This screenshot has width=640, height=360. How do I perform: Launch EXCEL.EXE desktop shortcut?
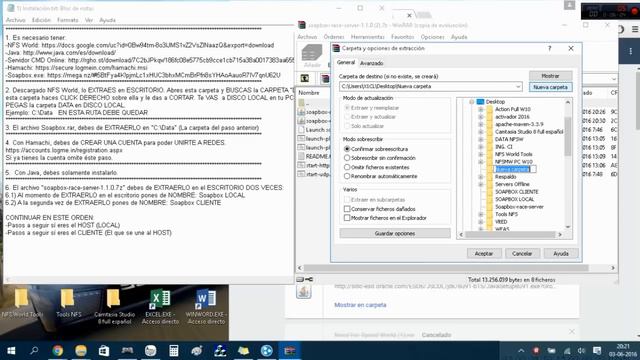pyautogui.click(x=160, y=307)
